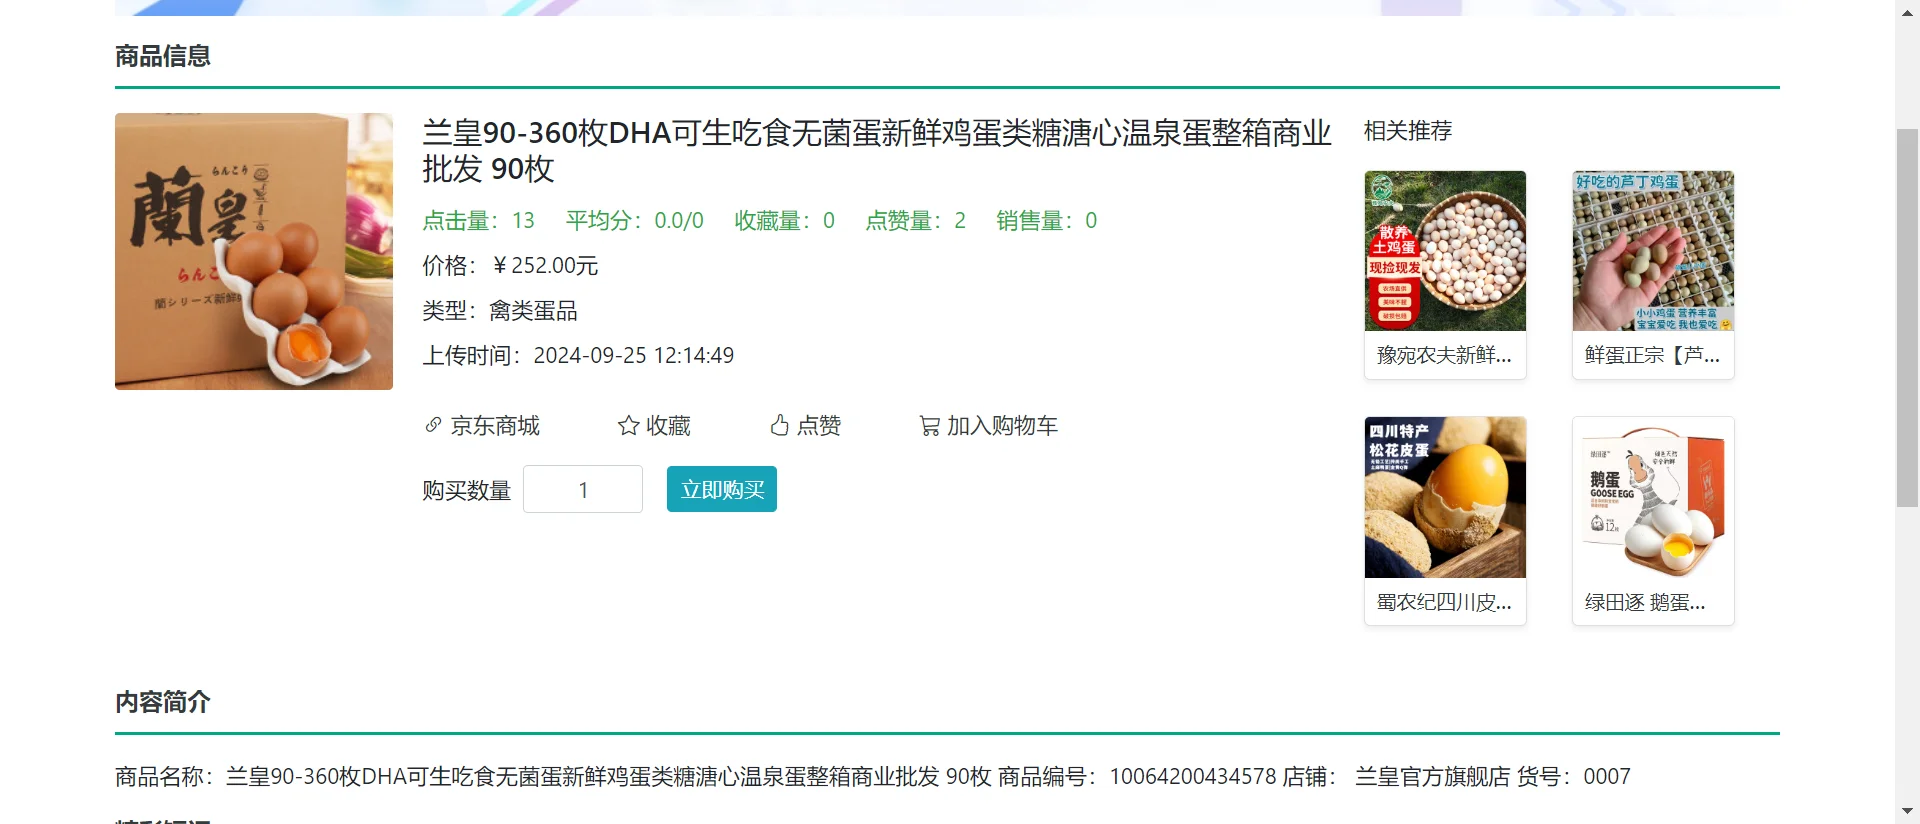Click the product title 兰皇90-360枚DHA

[877, 151]
